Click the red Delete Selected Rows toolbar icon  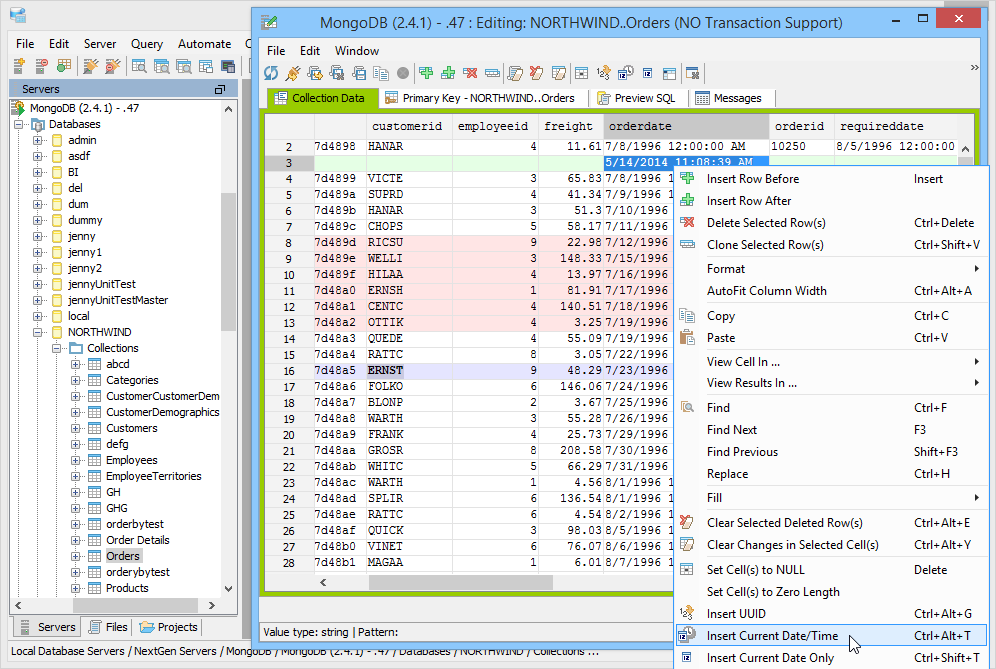pyautogui.click(x=470, y=73)
